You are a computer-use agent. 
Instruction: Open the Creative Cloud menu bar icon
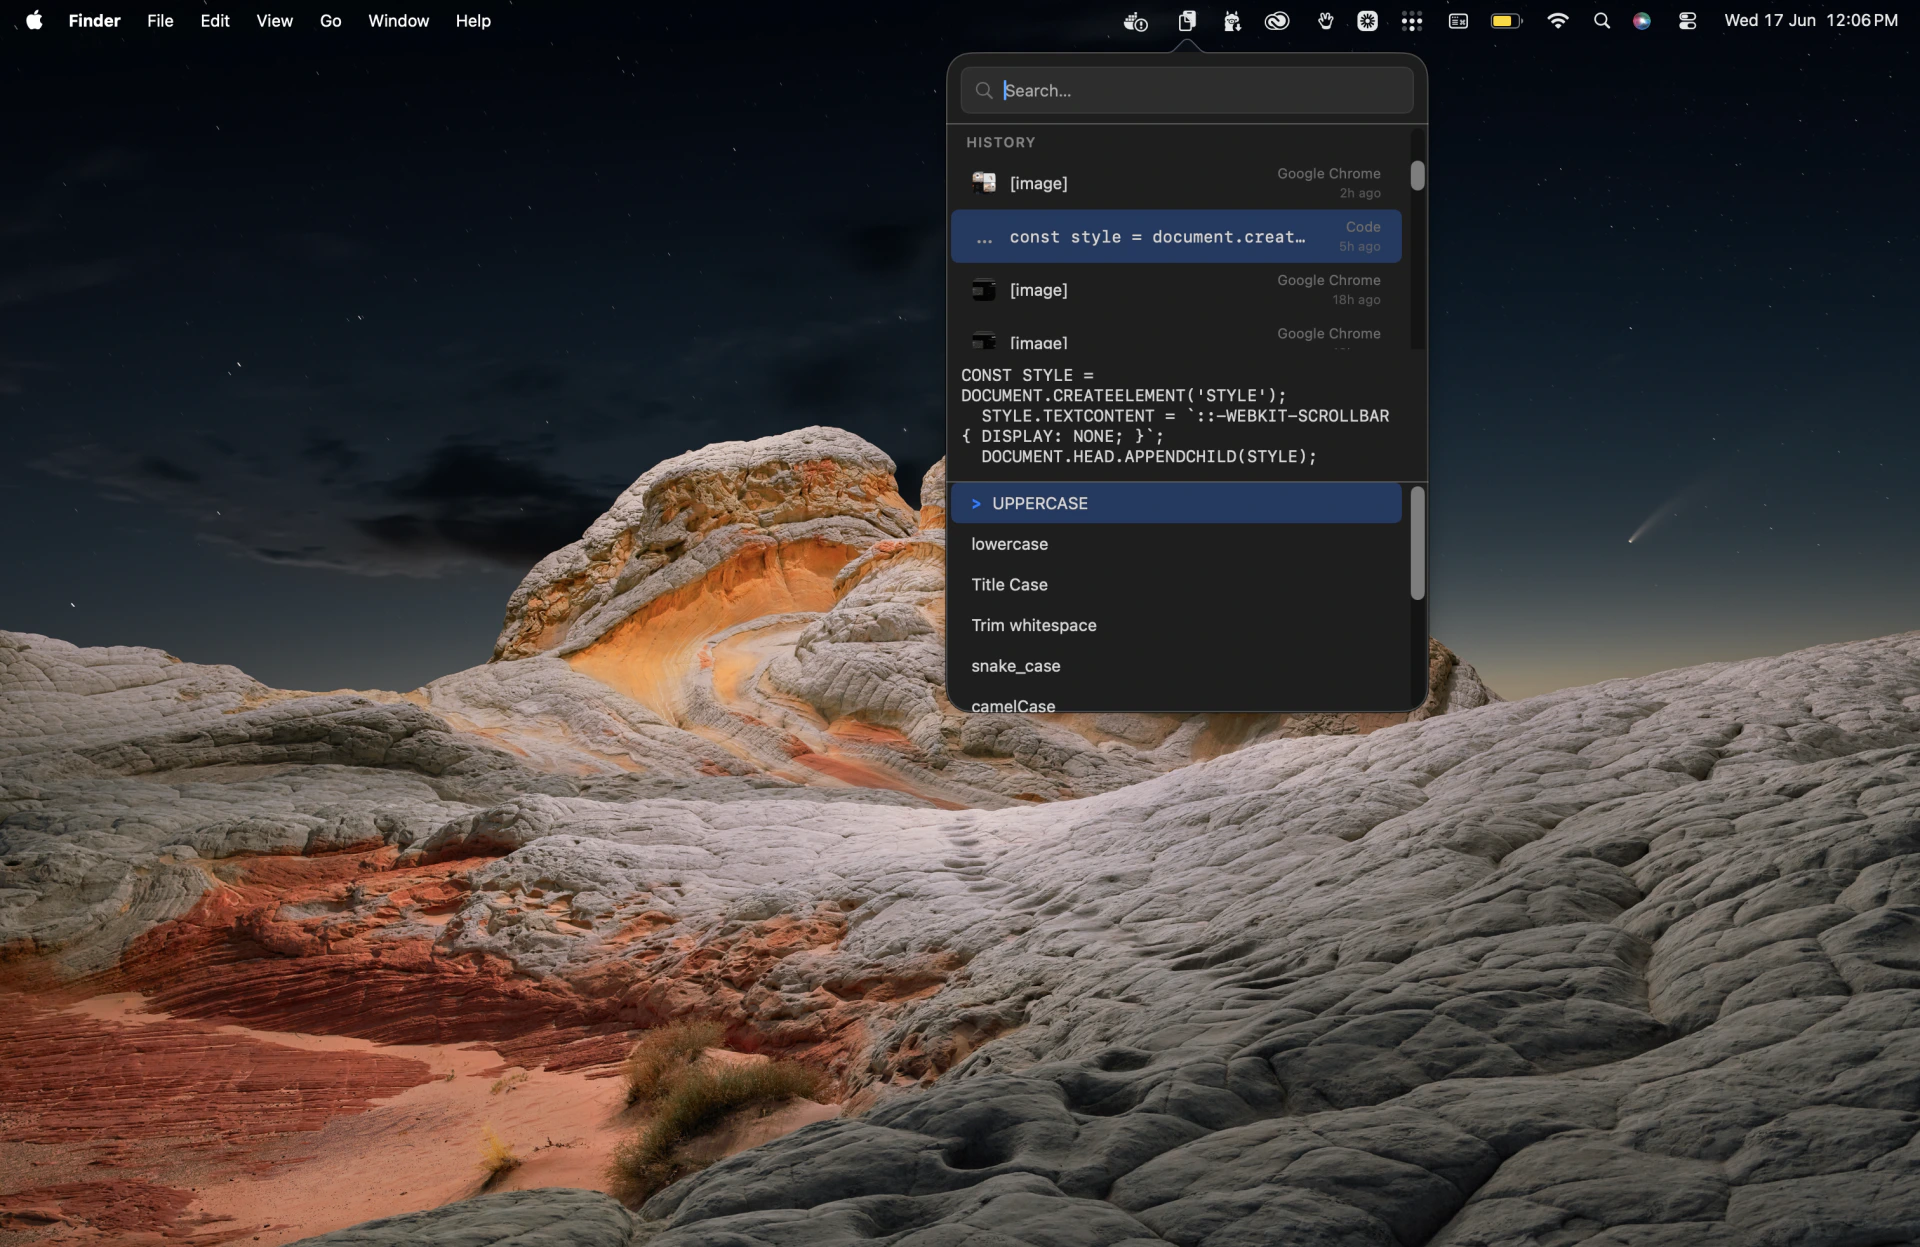click(x=1277, y=21)
